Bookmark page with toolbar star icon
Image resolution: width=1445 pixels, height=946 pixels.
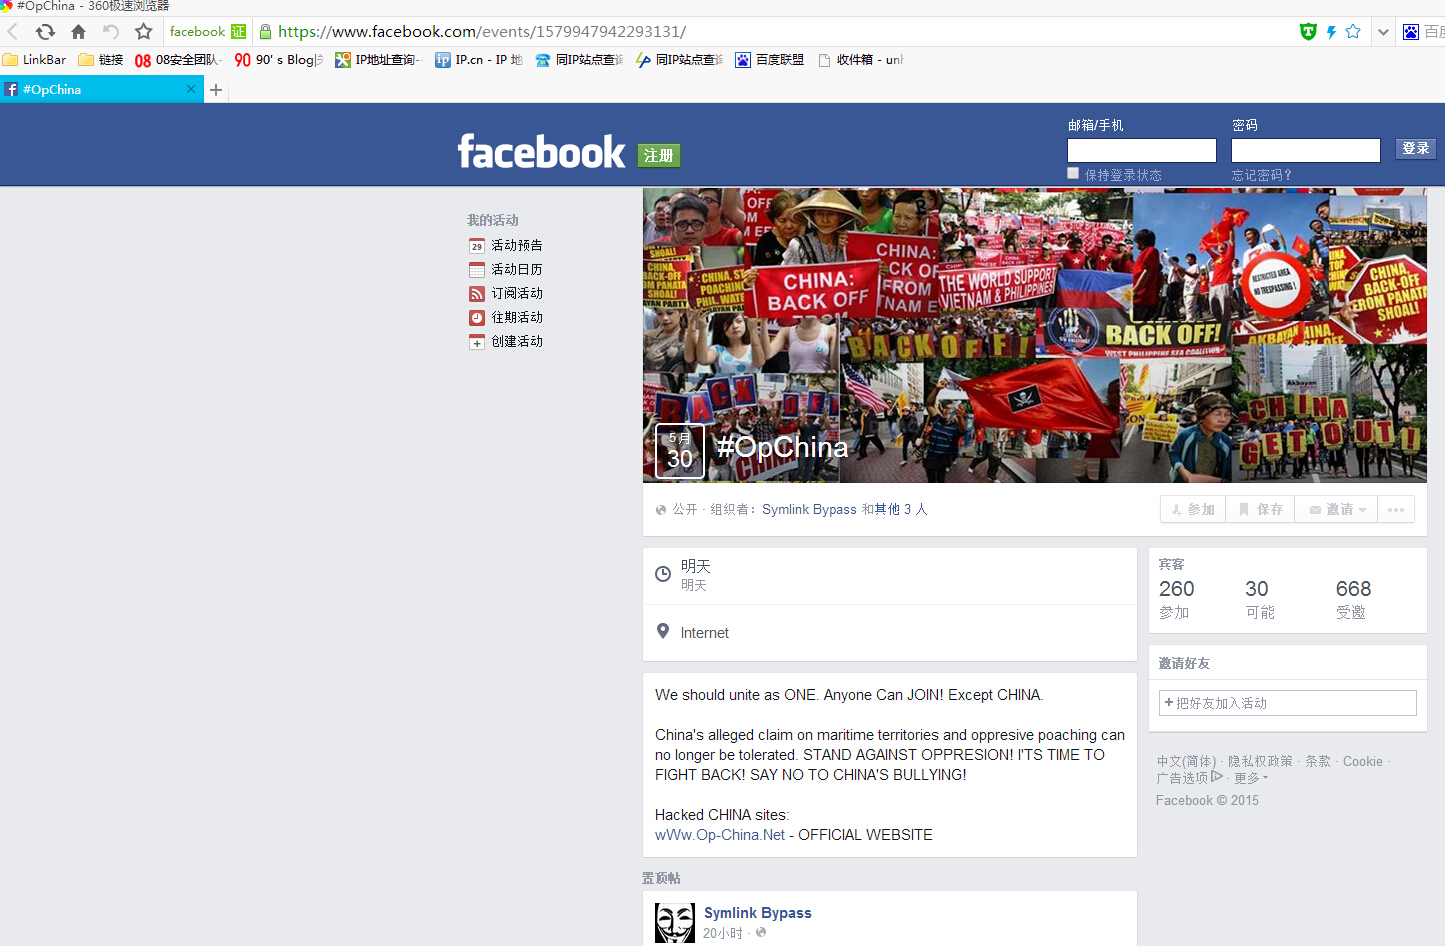click(144, 32)
